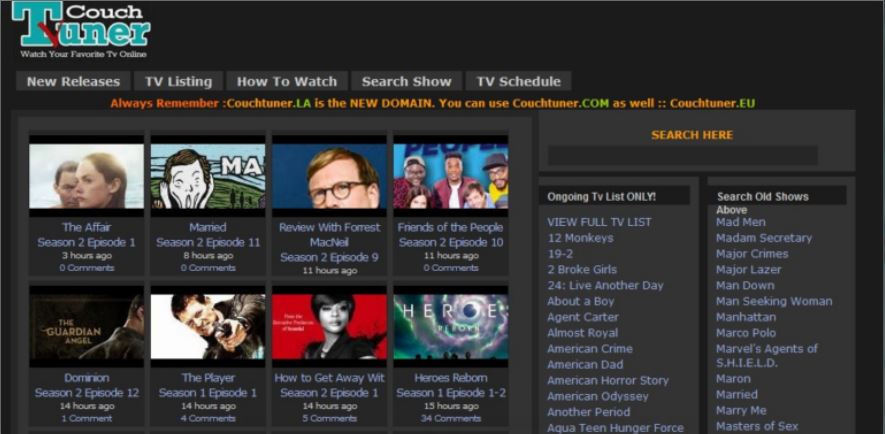Click the search input field

682,156
